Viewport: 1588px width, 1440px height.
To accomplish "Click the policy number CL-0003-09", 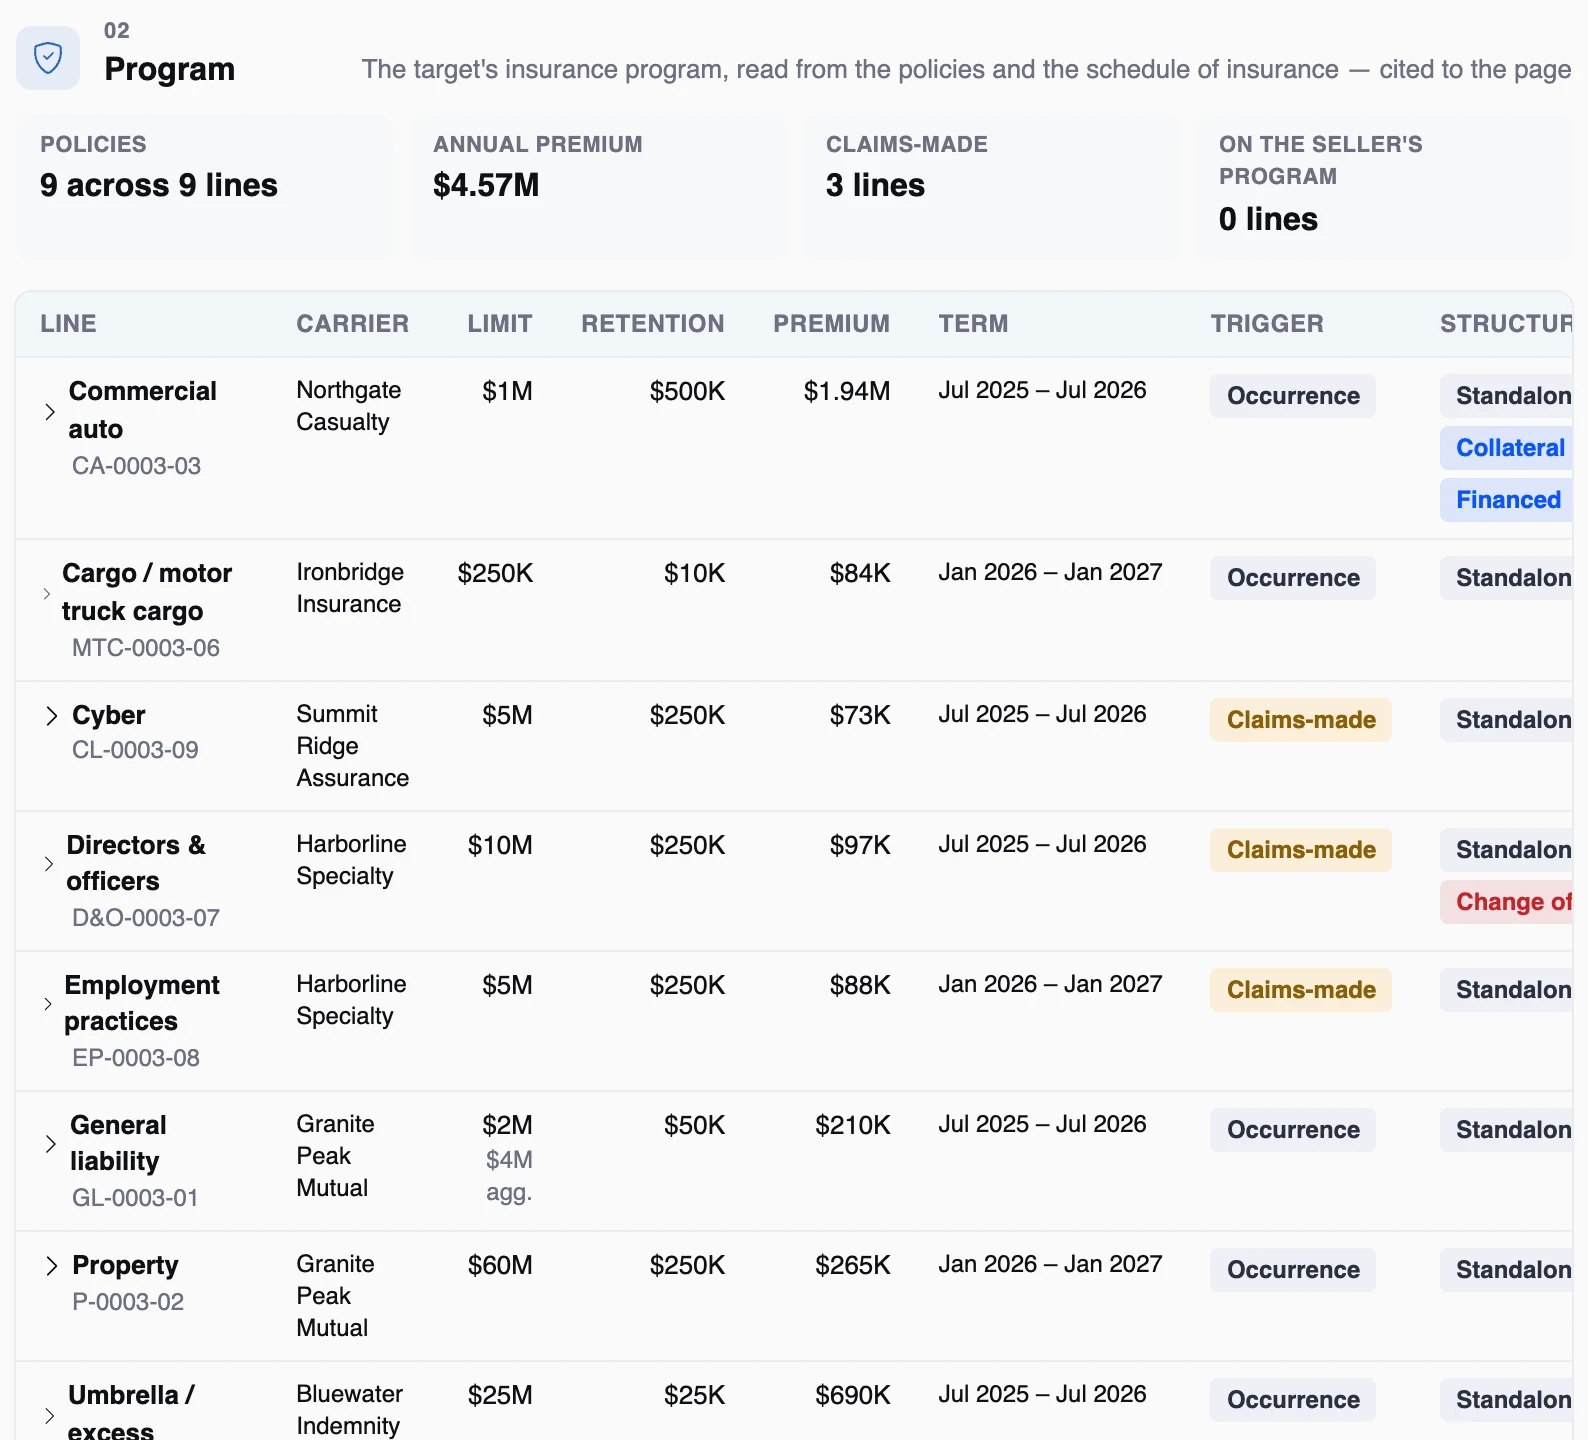I will (x=135, y=750).
